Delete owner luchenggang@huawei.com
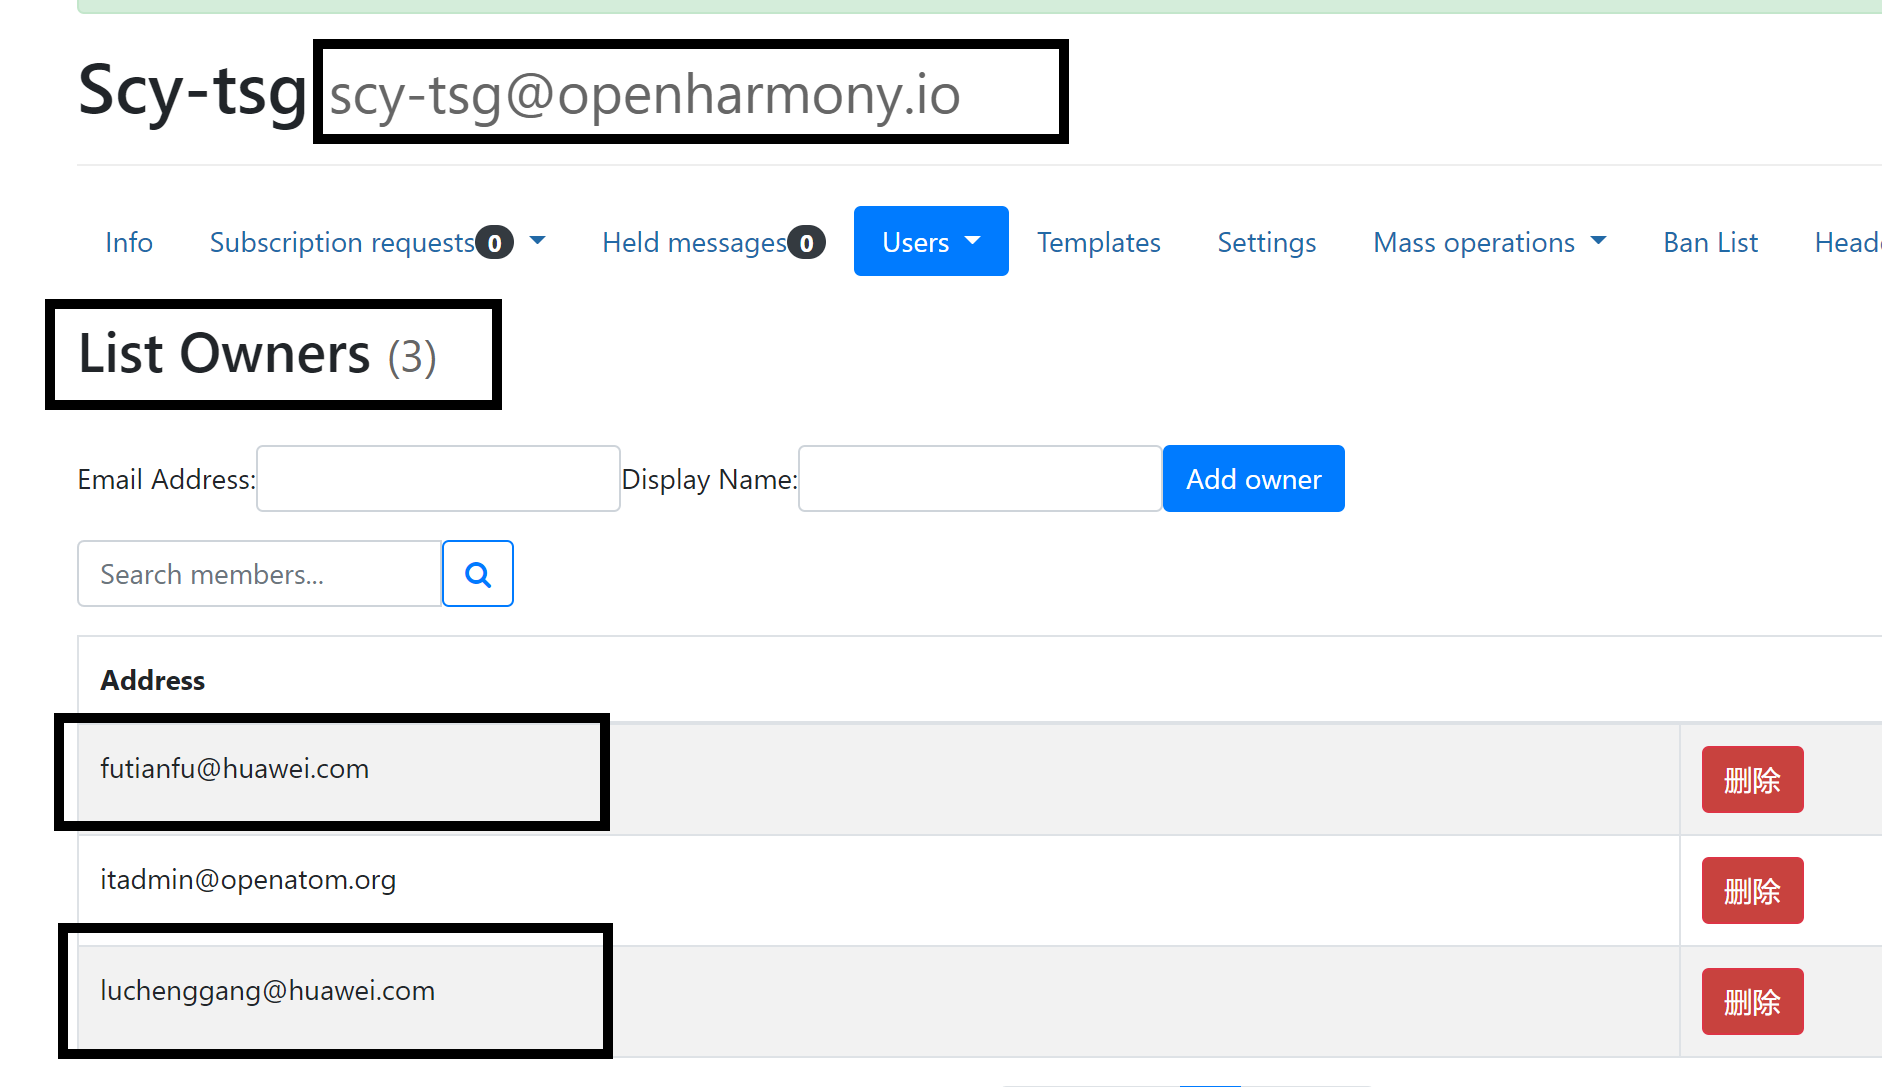 click(x=1753, y=1002)
